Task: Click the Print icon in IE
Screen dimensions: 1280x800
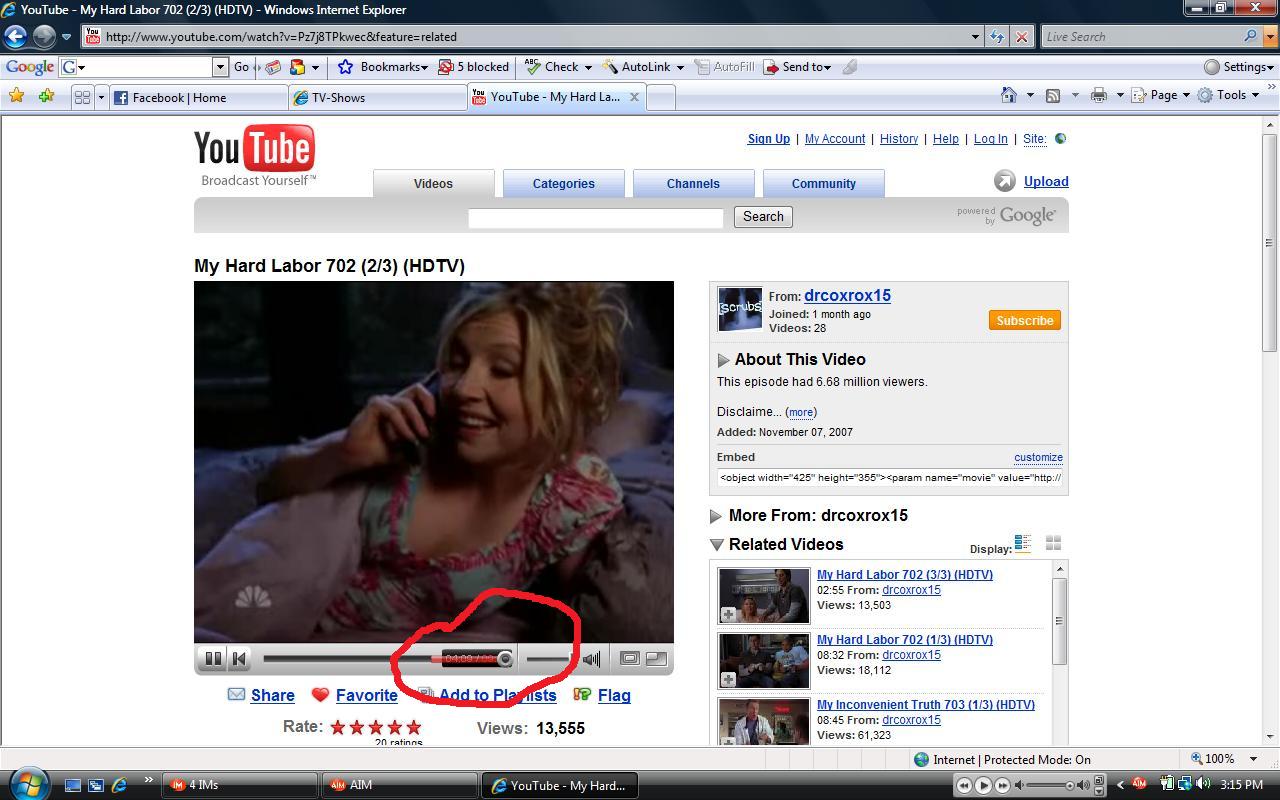Action: 1098,96
